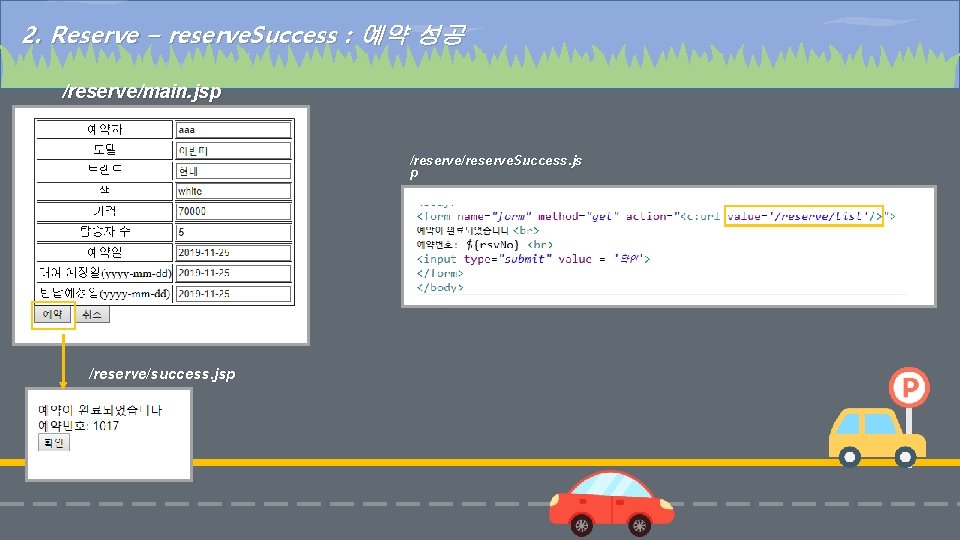Click the color input field containing white
The image size is (960, 540).
pyautogui.click(x=233, y=191)
